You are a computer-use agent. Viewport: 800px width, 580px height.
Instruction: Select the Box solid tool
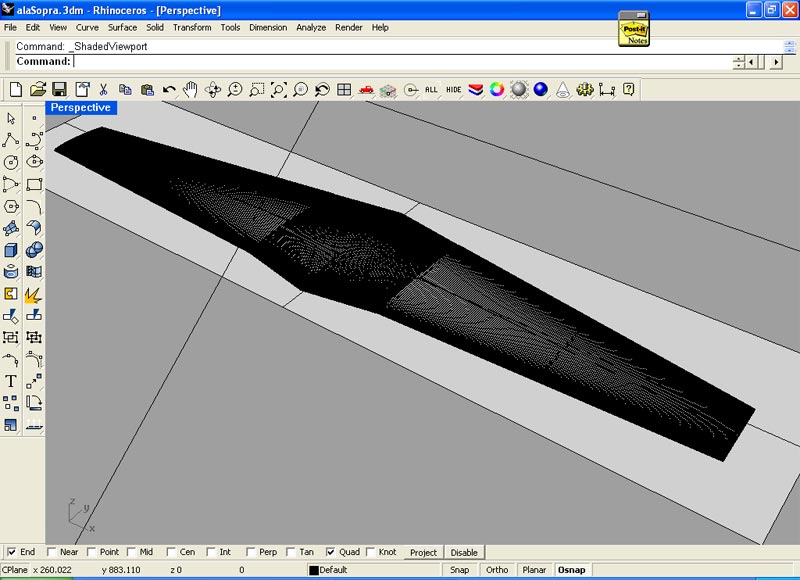click(x=11, y=249)
